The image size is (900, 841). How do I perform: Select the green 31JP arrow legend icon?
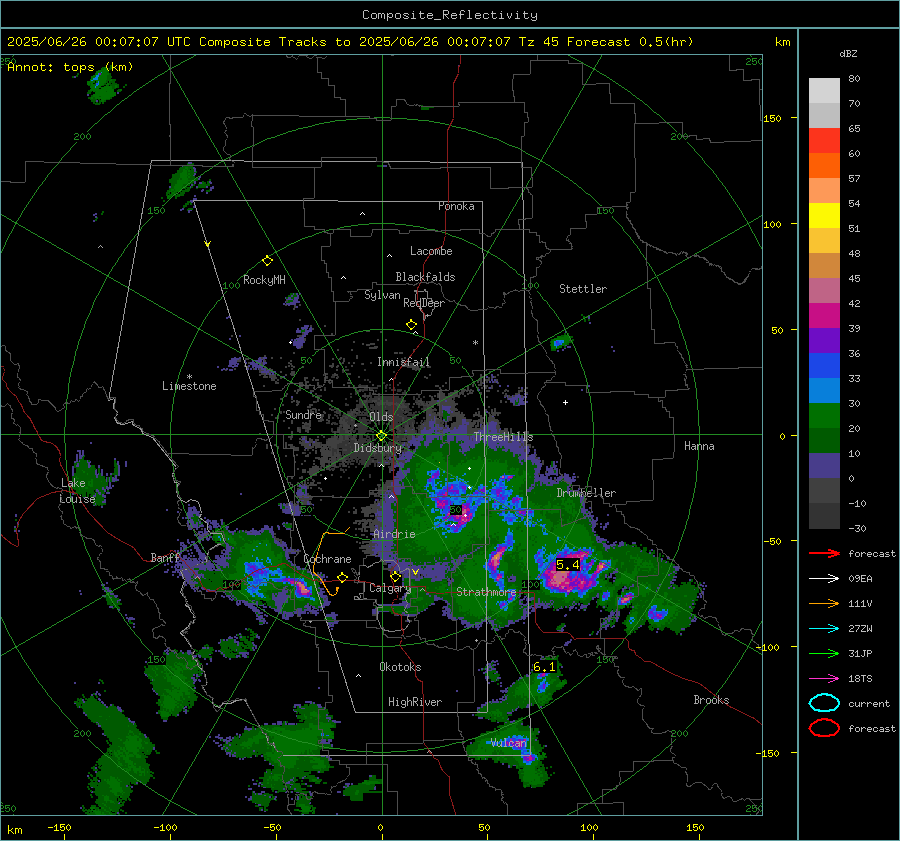pos(824,653)
